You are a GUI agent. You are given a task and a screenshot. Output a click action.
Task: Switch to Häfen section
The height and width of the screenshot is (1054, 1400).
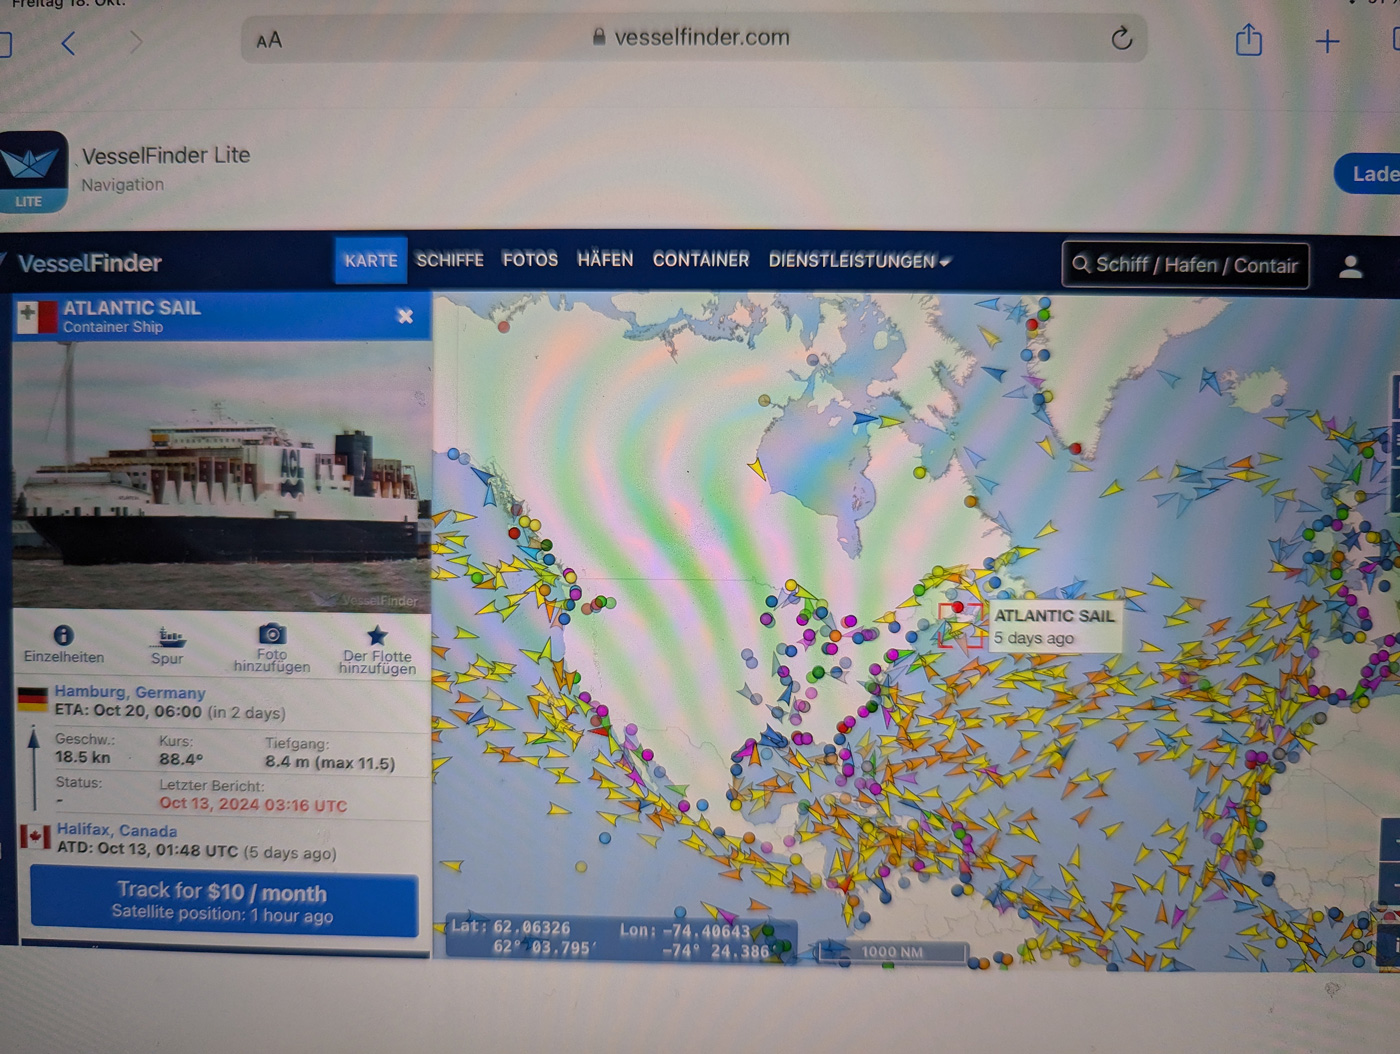click(x=605, y=260)
